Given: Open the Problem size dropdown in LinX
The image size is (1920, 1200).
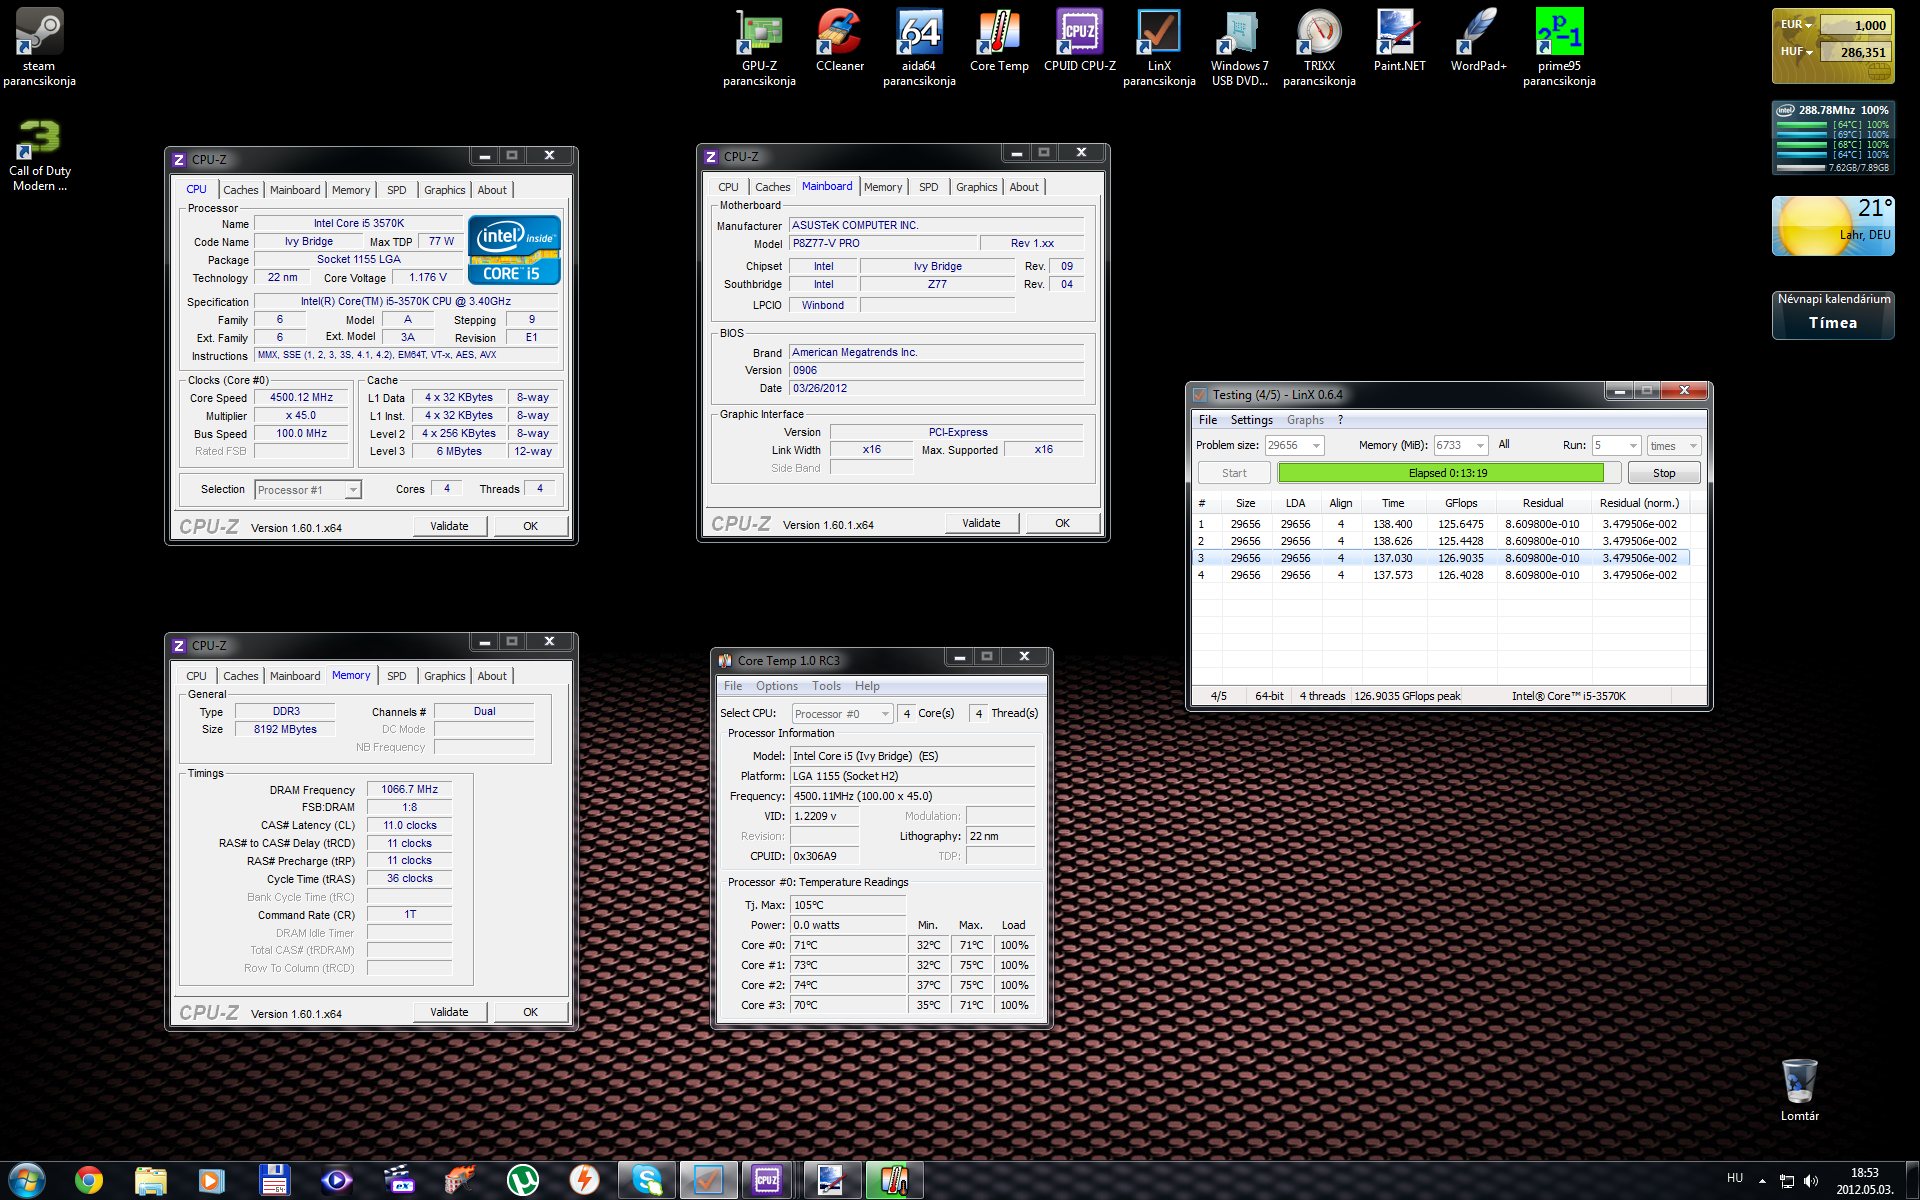Looking at the screenshot, I should click(1316, 446).
